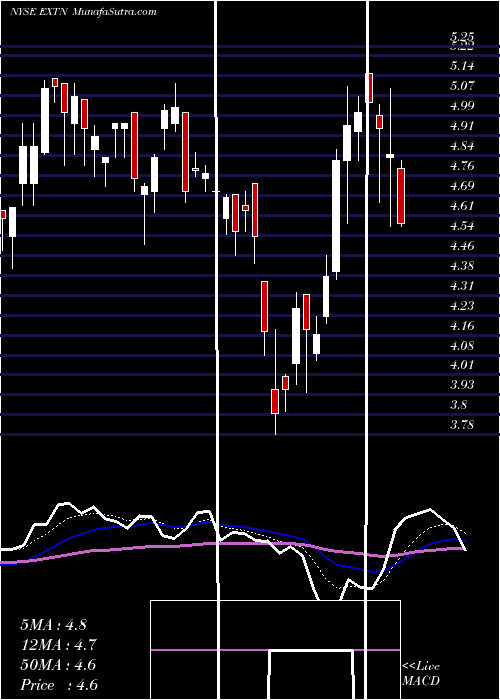The image size is (500, 700).
Task: Select the 5.07 price axis label
Action: point(462,86)
